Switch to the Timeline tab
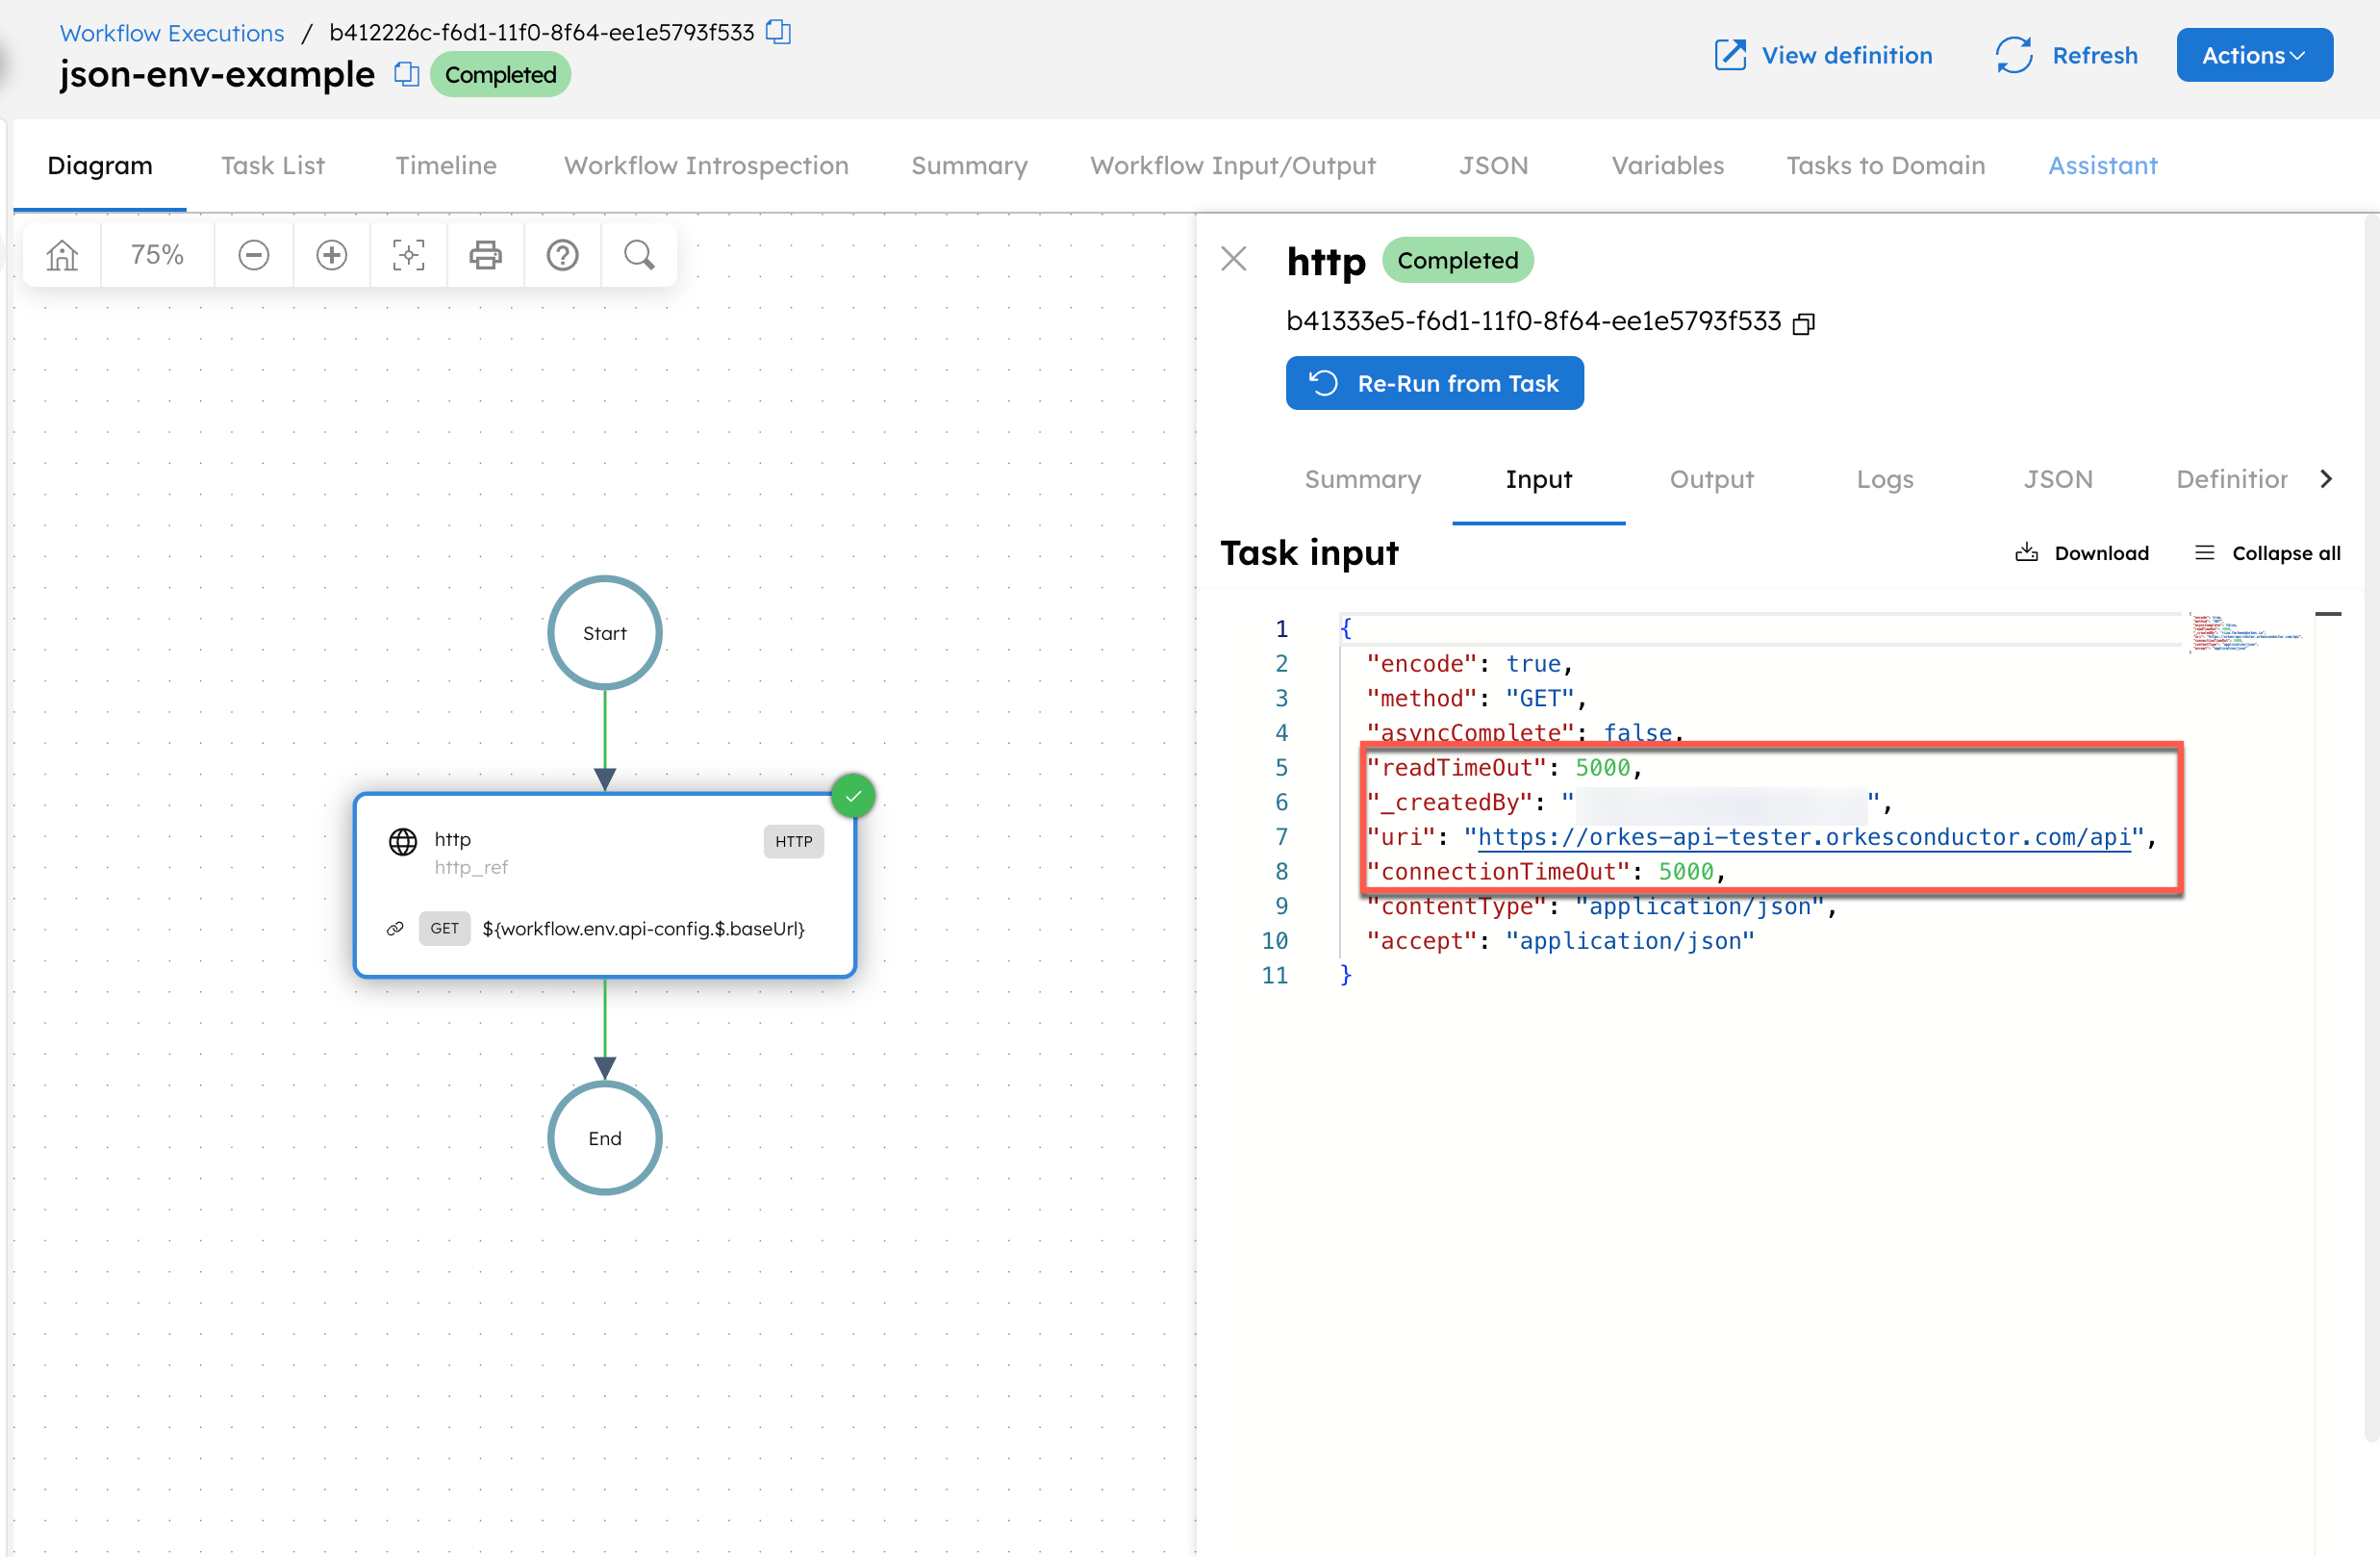 [x=445, y=165]
